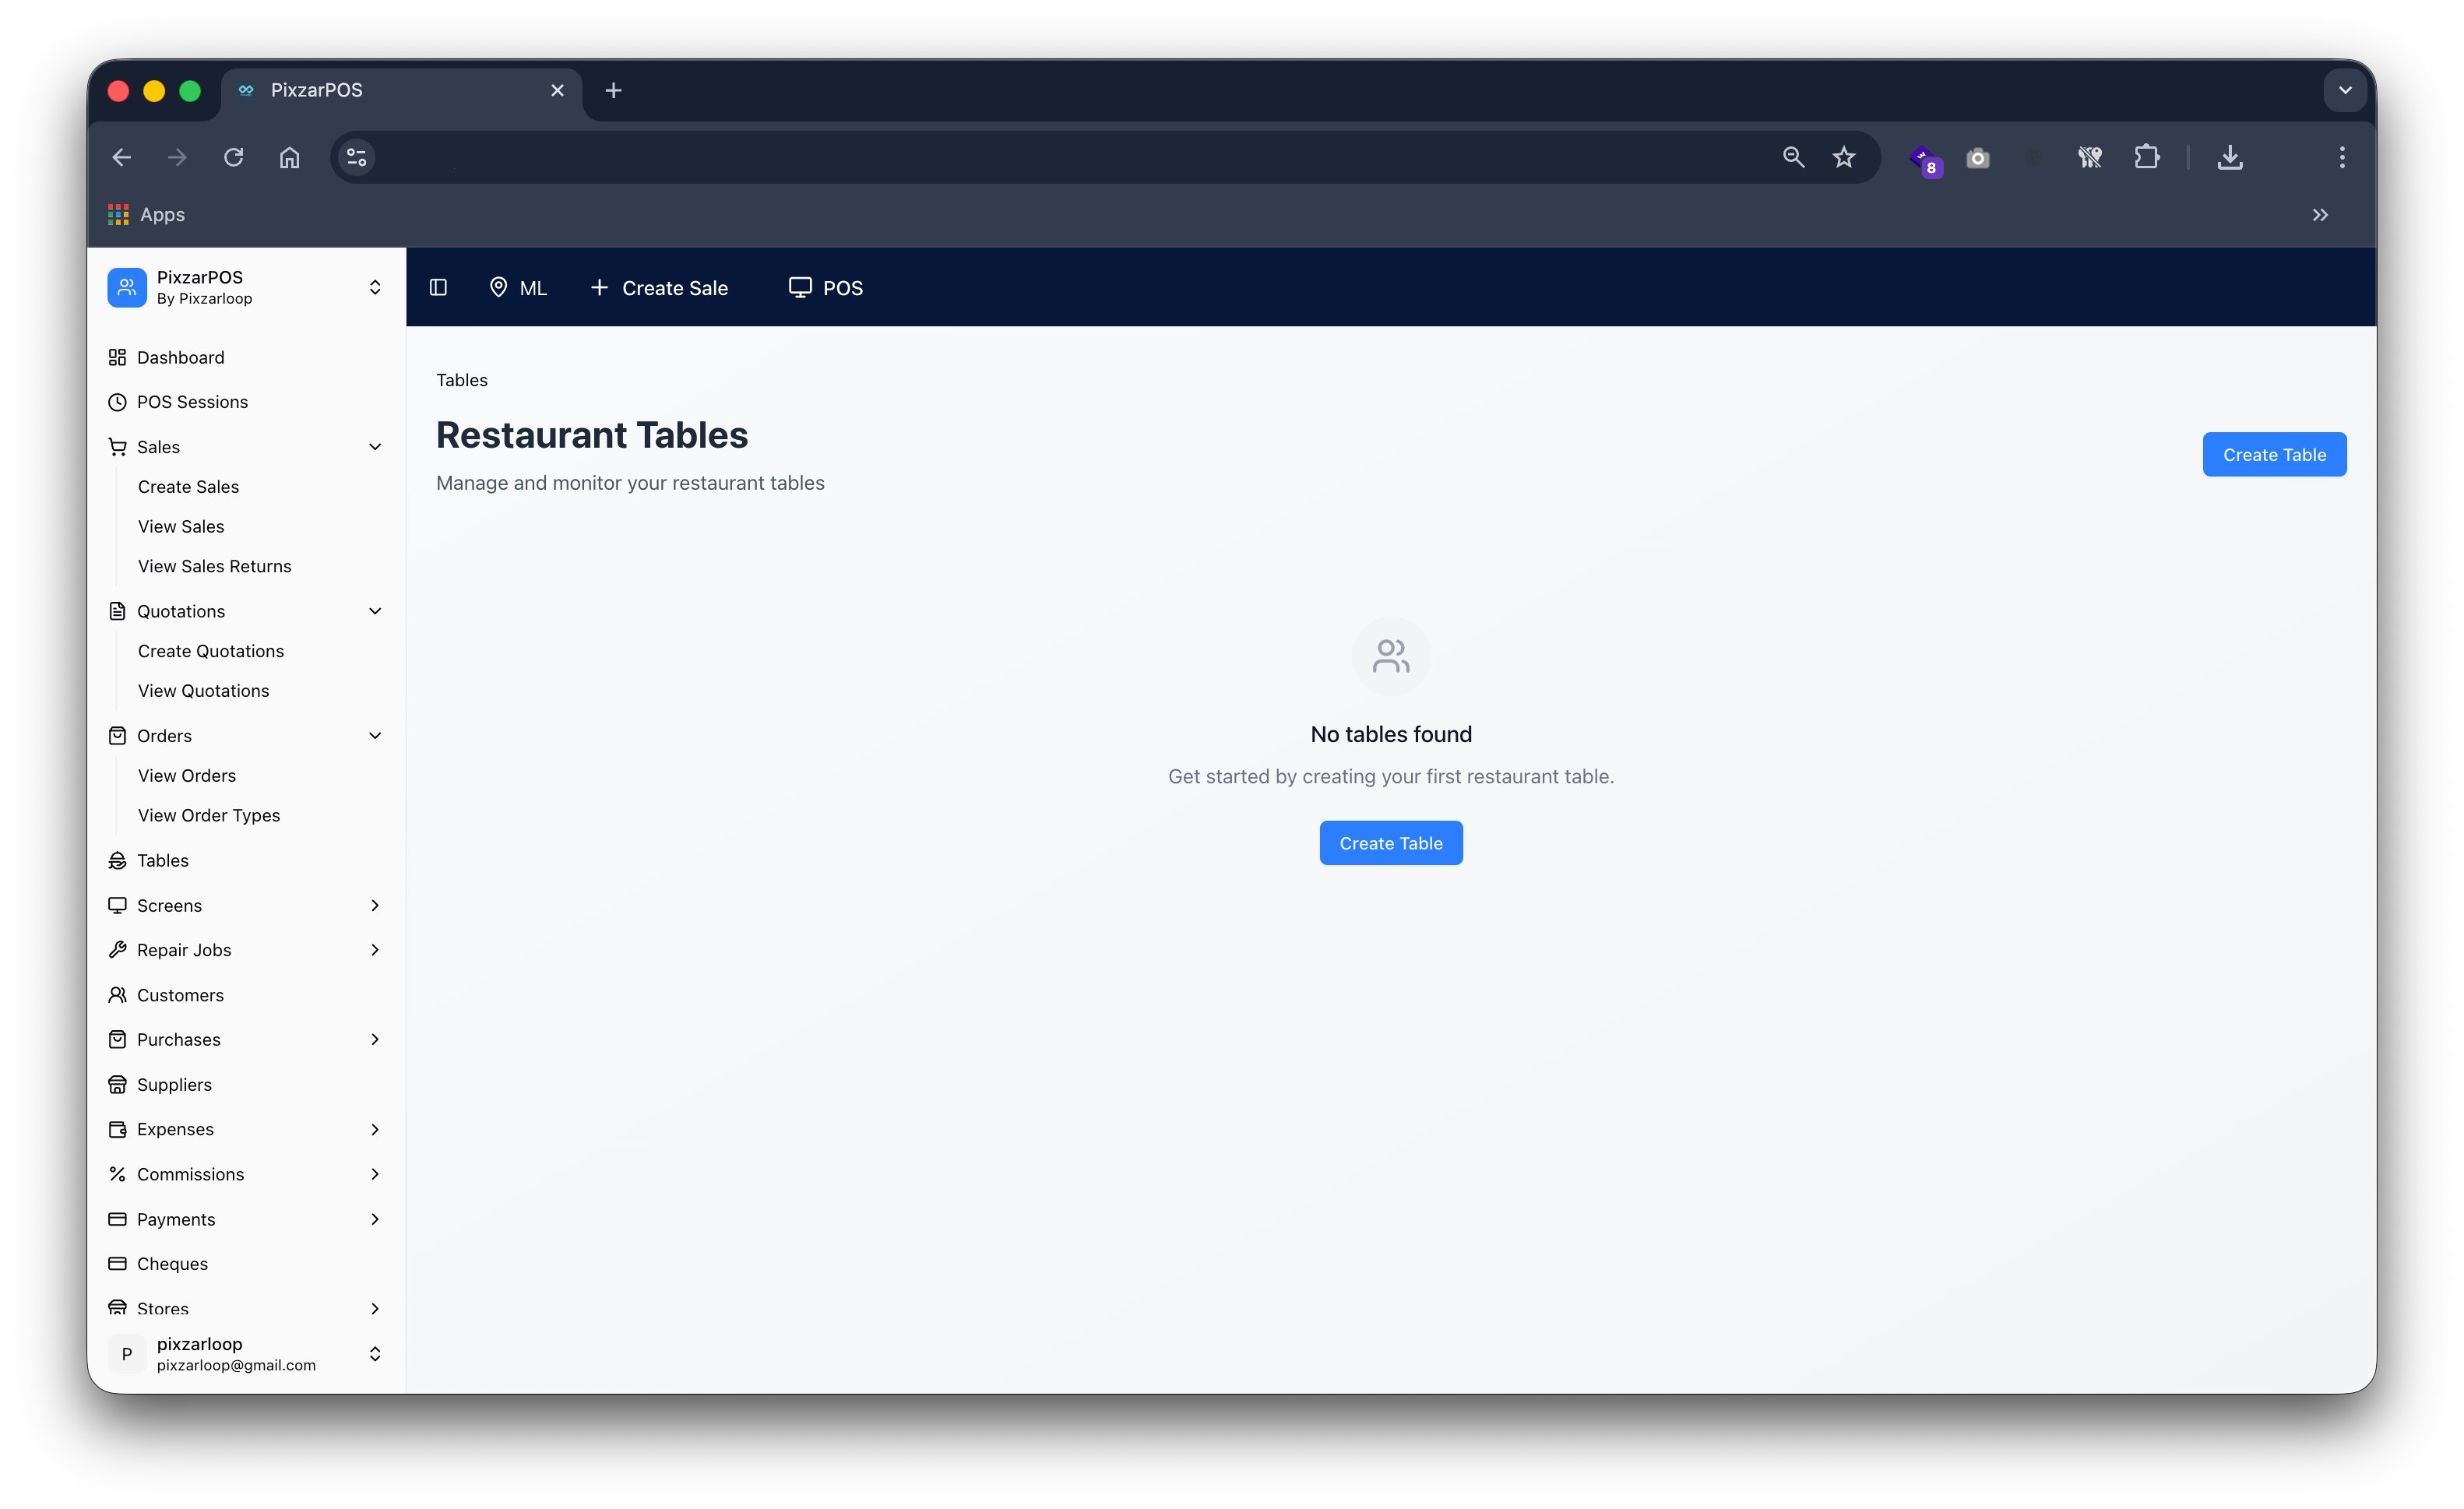Click Create Table in the empty state
The image size is (2464, 1509).
point(1390,842)
